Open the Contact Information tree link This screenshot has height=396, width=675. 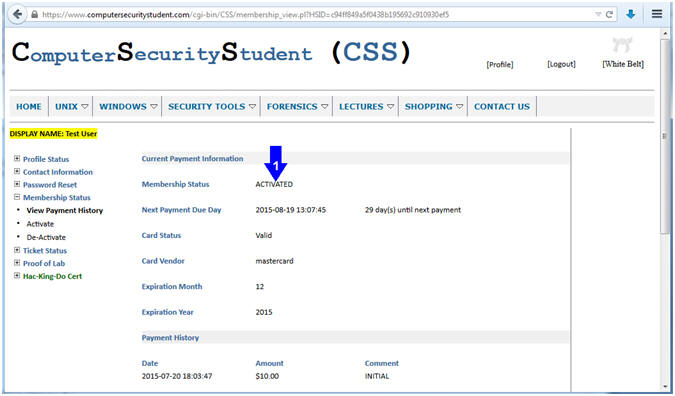pos(58,172)
